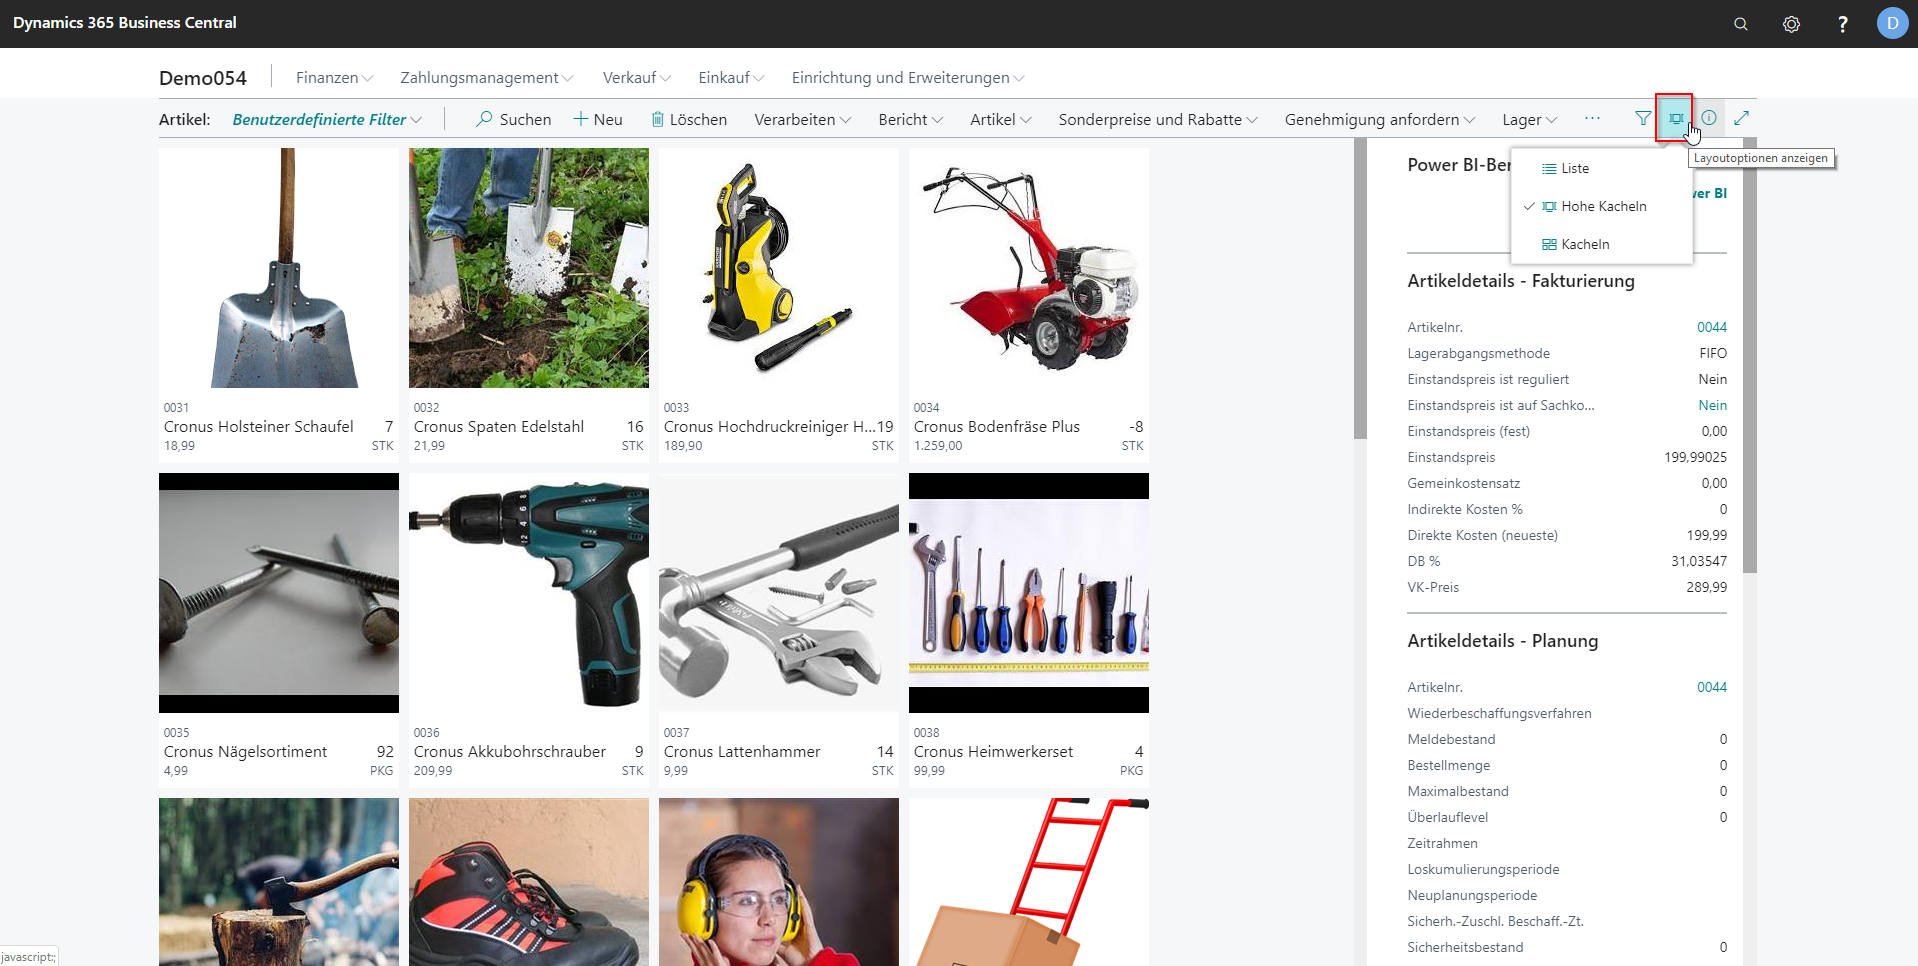
Task: Open the Einkauf menu
Action: (731, 77)
